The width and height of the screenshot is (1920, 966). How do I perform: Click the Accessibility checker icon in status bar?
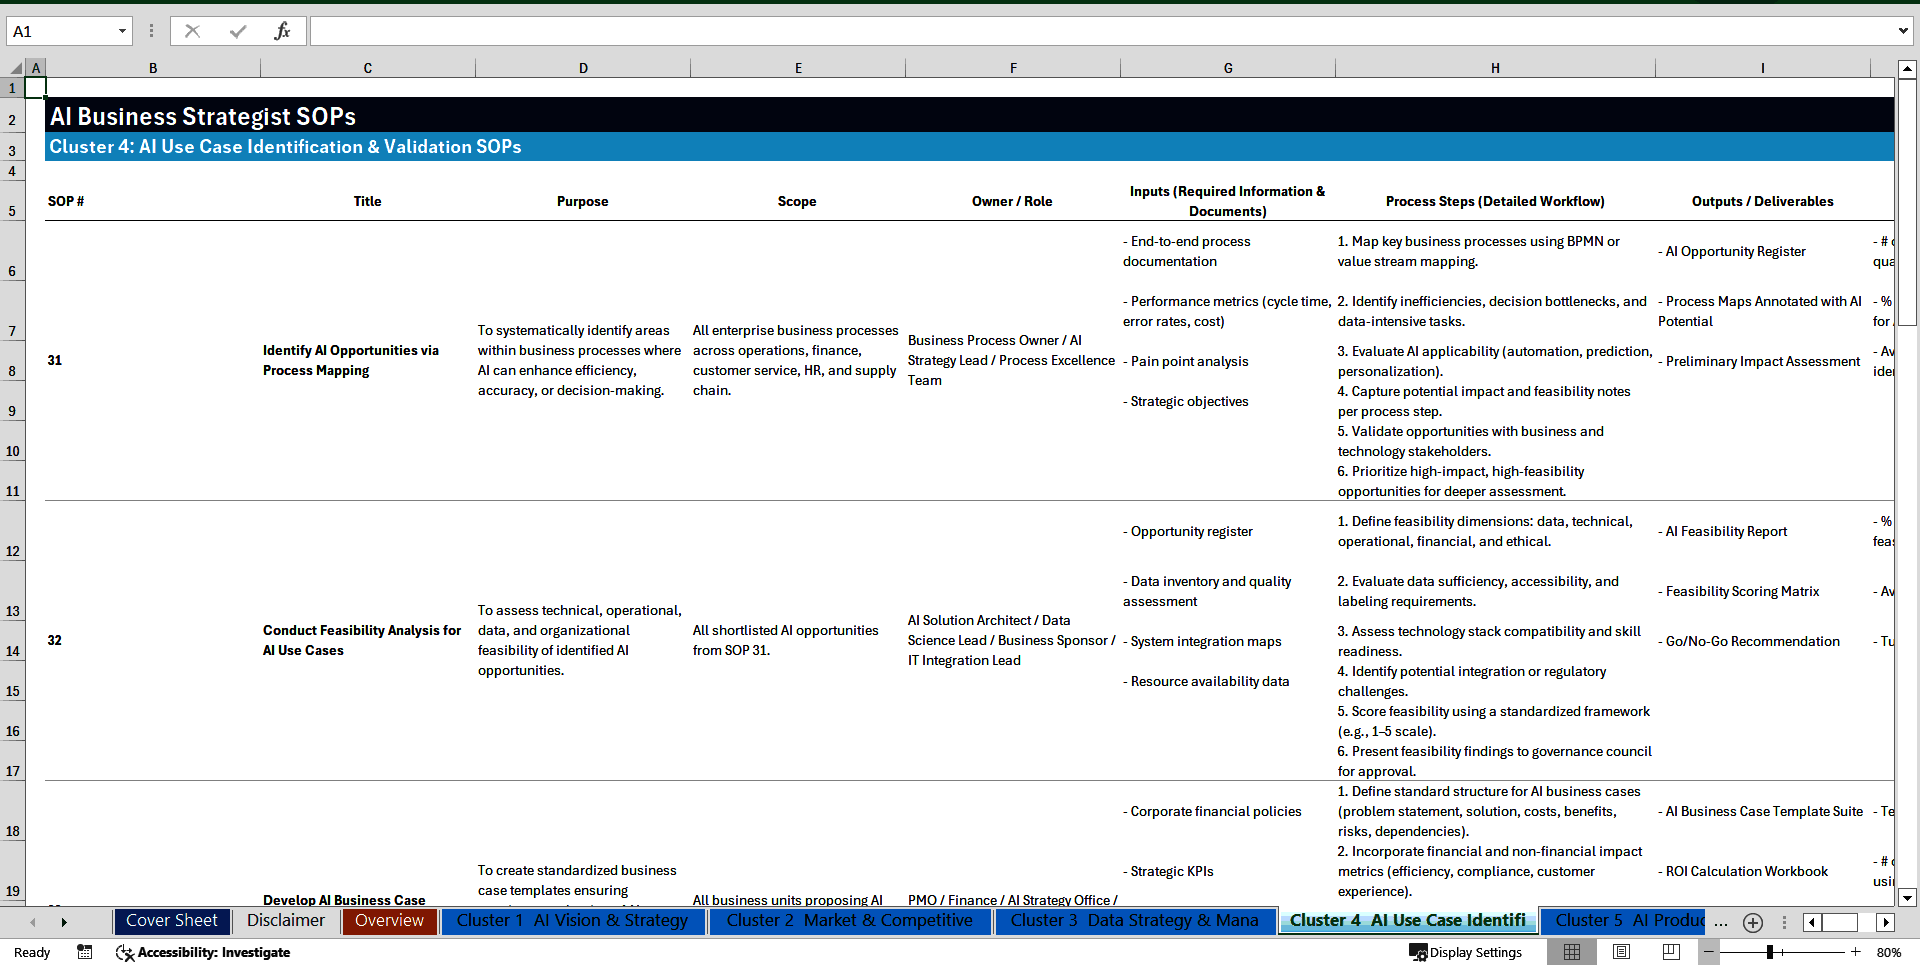click(x=125, y=952)
